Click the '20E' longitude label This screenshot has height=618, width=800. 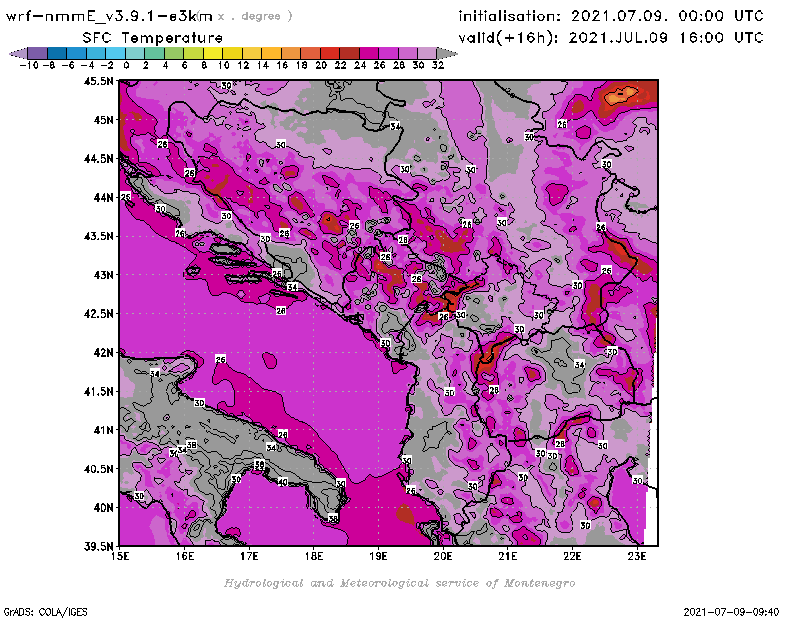pyautogui.click(x=443, y=556)
